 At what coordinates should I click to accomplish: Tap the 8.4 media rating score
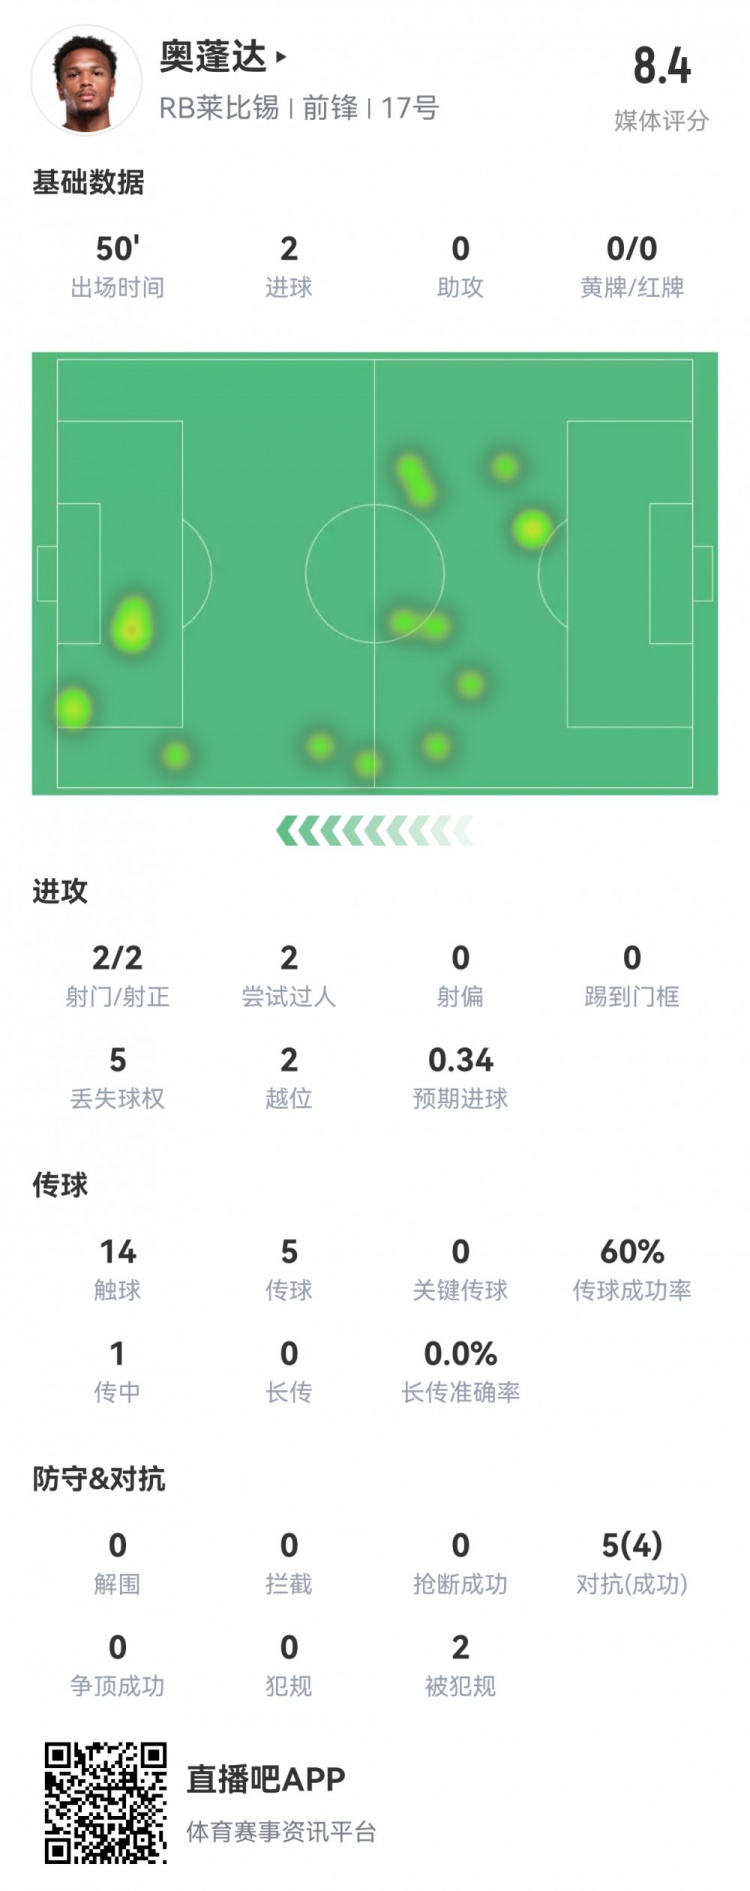[662, 66]
